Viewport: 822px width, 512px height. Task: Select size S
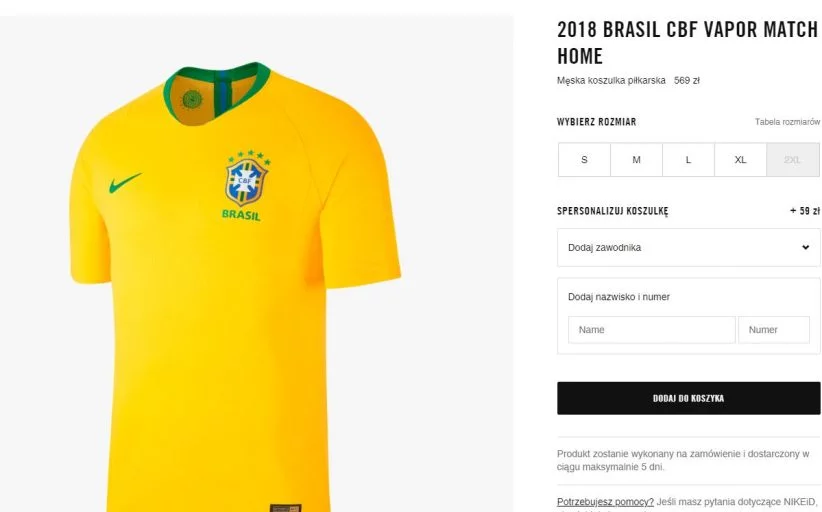(584, 160)
